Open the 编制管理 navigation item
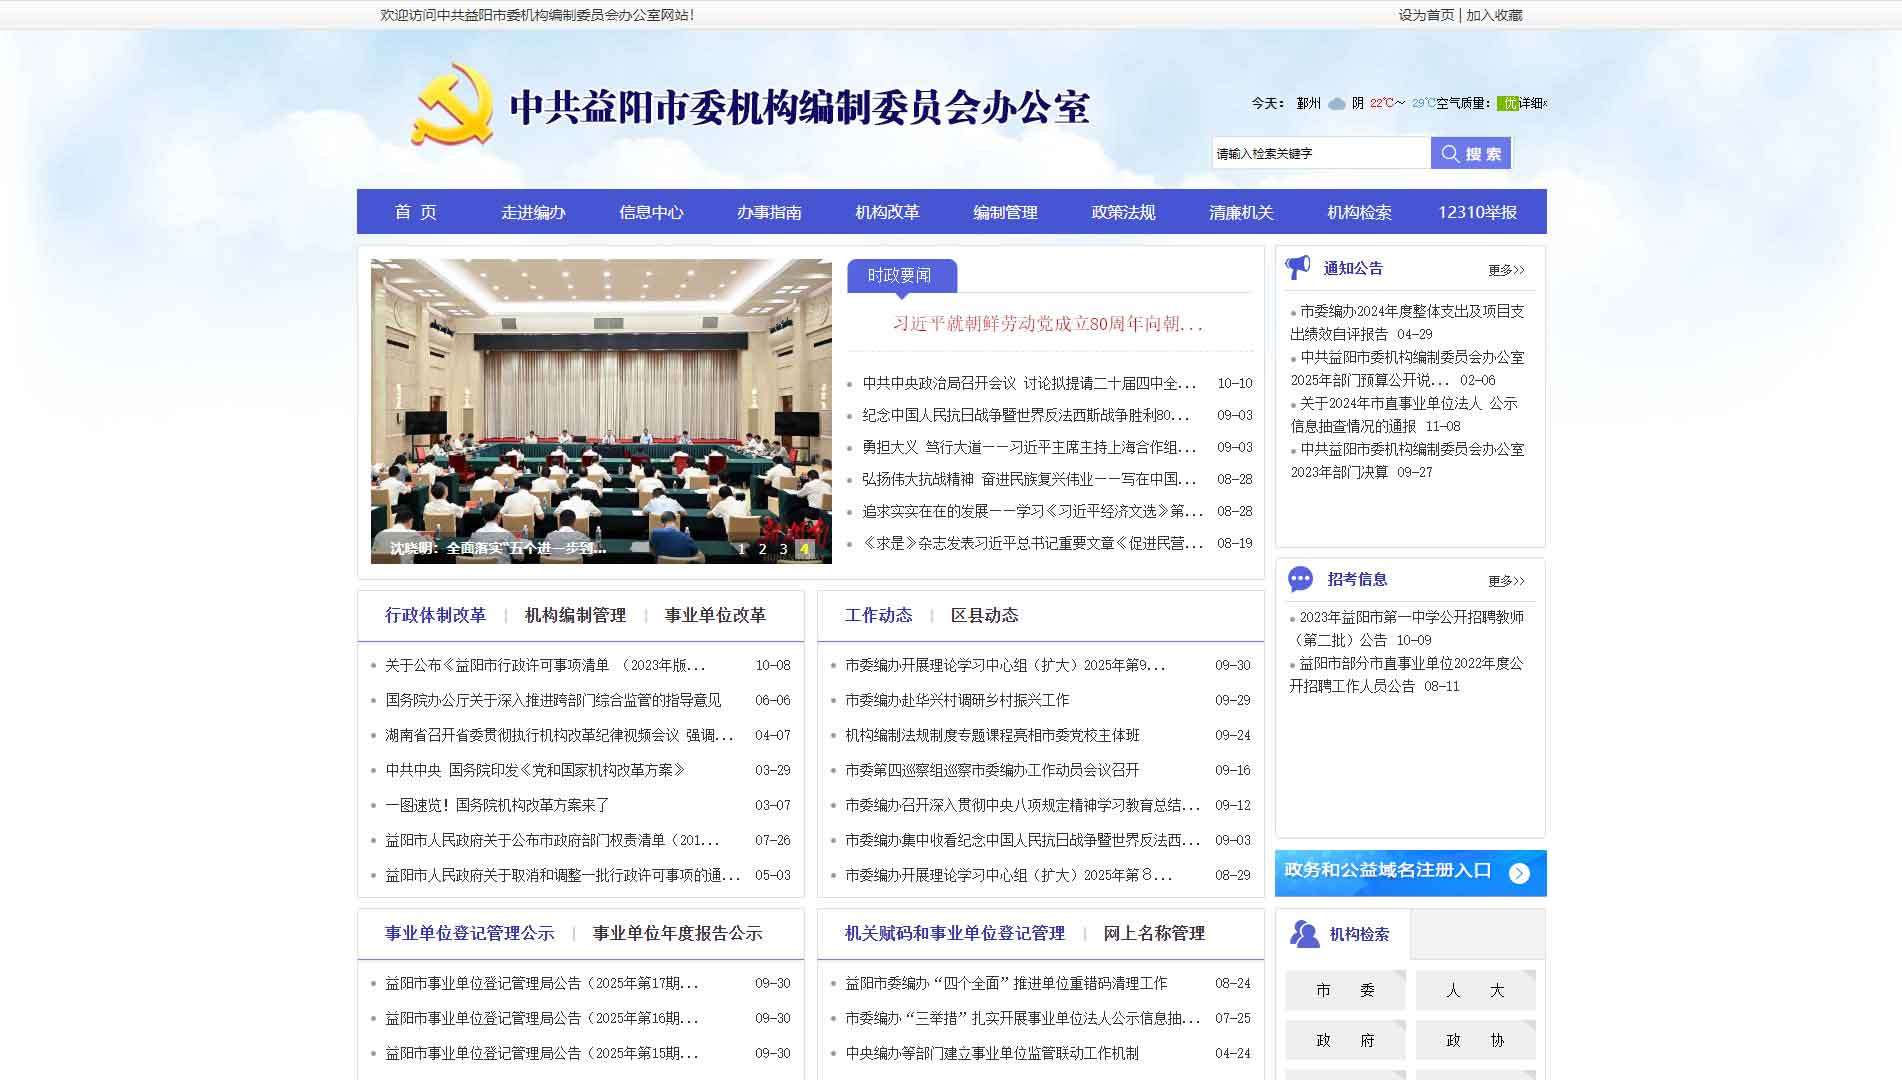 click(1005, 212)
